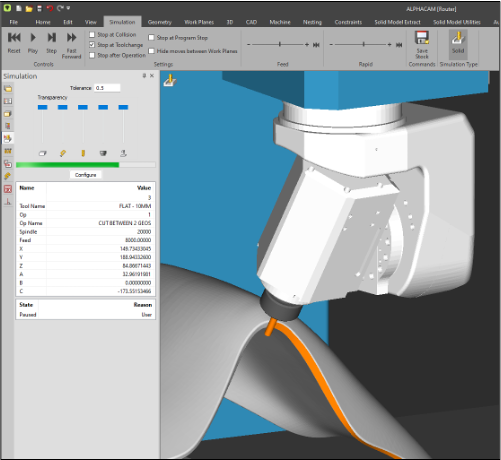501x460 pixels.
Task: Enable Stop at Collision checkbox
Action: click(92, 35)
